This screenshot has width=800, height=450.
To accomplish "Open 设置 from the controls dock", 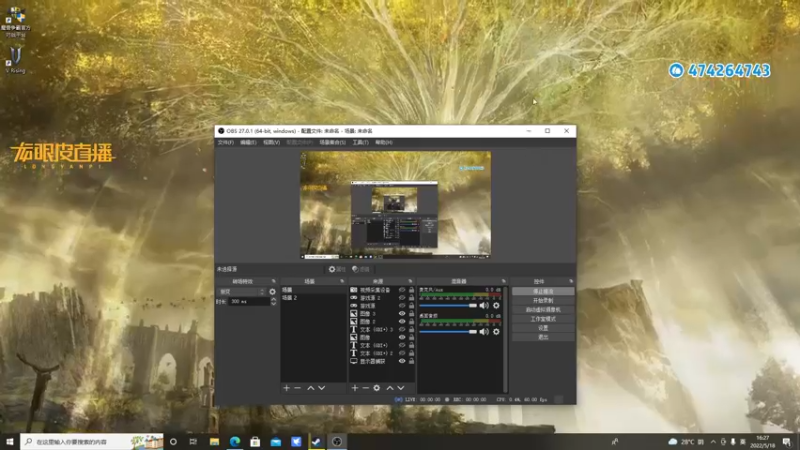I will [543, 328].
